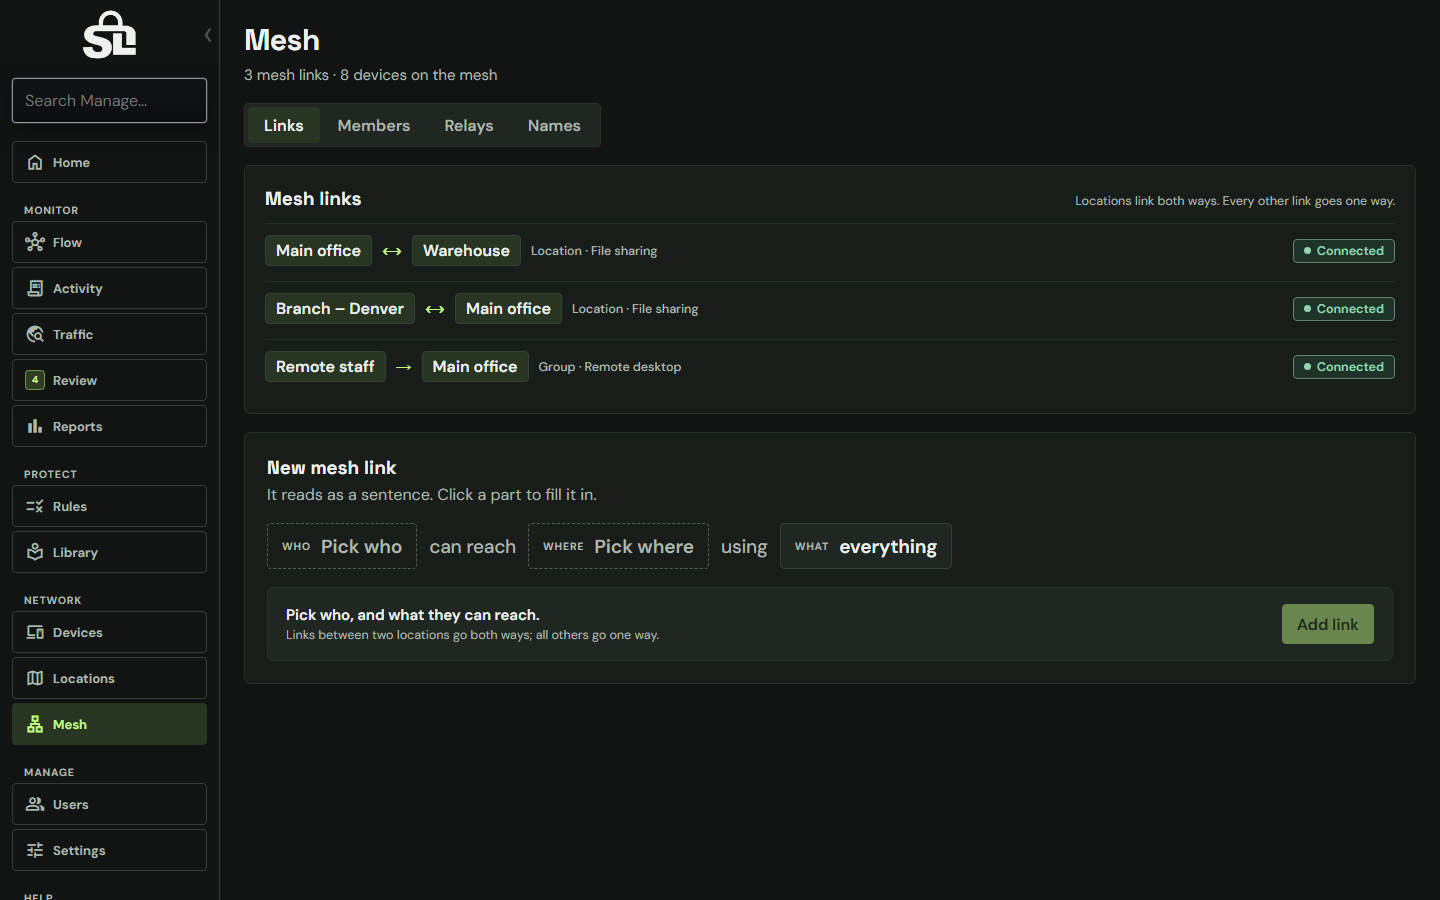Viewport: 1440px width, 900px height.
Task: Open Activity via its log icon
Action: pyautogui.click(x=35, y=288)
